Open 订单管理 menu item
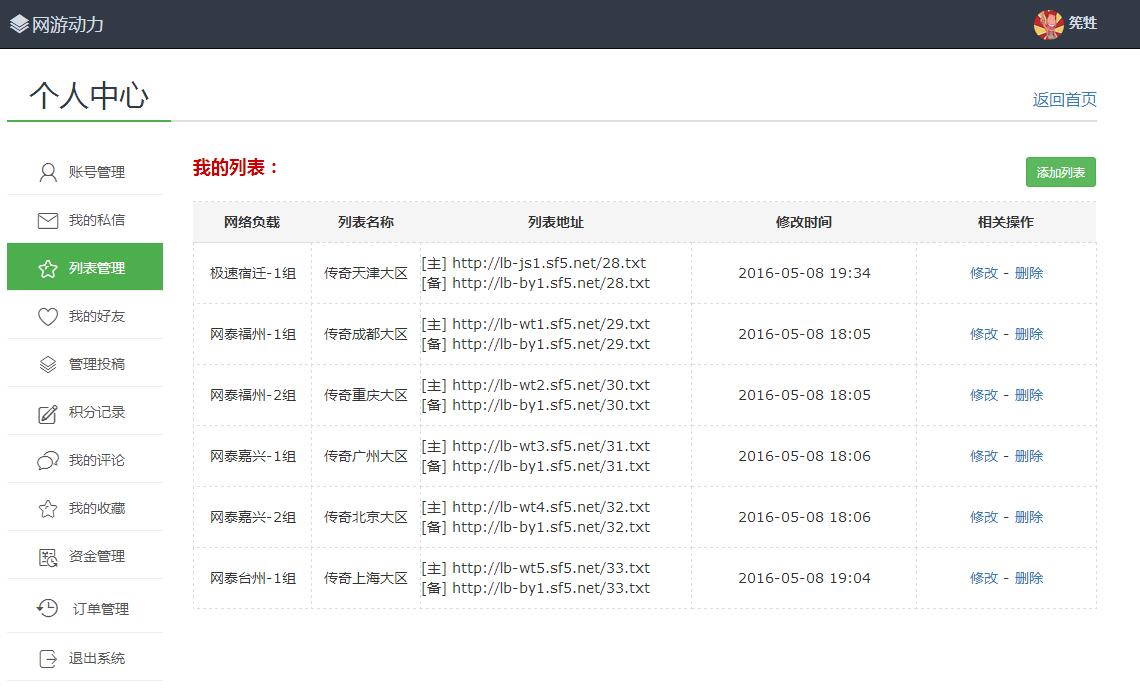The width and height of the screenshot is (1140, 692). 85,608
